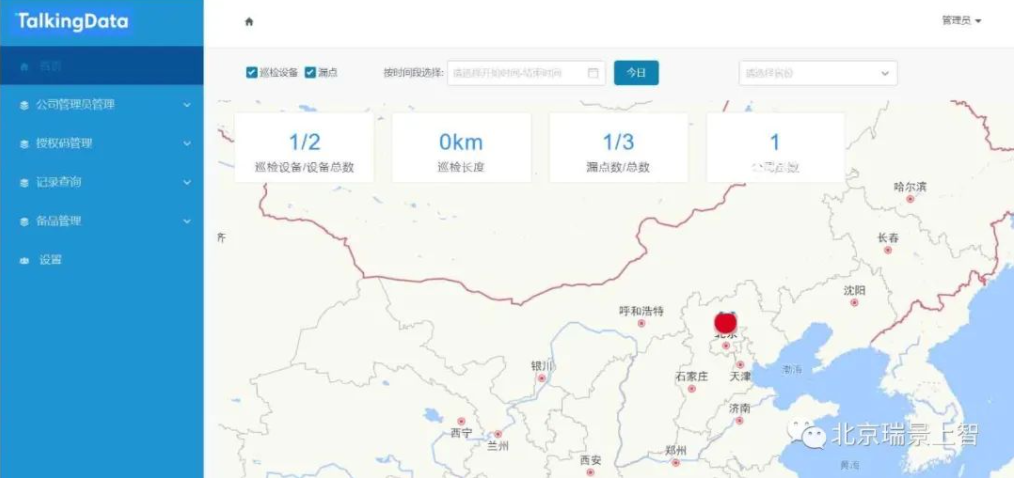The width and height of the screenshot is (1016, 478).
Task: Click the stack icon beside 授权码管理
Action: tap(24, 144)
